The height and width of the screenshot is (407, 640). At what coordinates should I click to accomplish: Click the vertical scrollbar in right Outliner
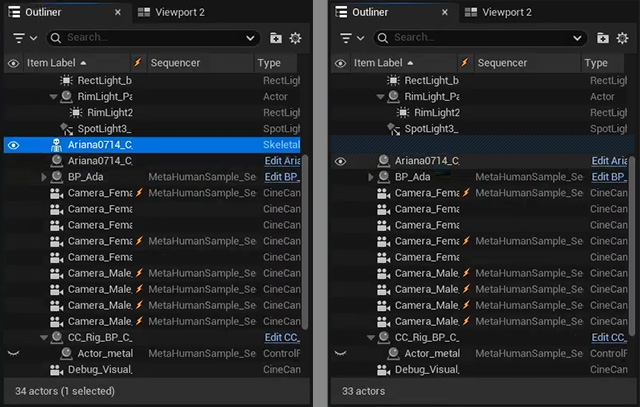coord(631,242)
